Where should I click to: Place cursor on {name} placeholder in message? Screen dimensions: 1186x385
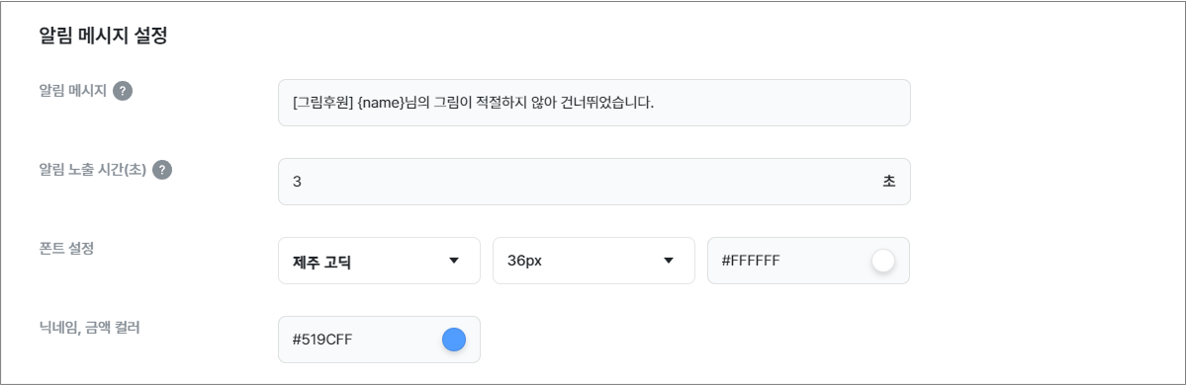(x=382, y=103)
